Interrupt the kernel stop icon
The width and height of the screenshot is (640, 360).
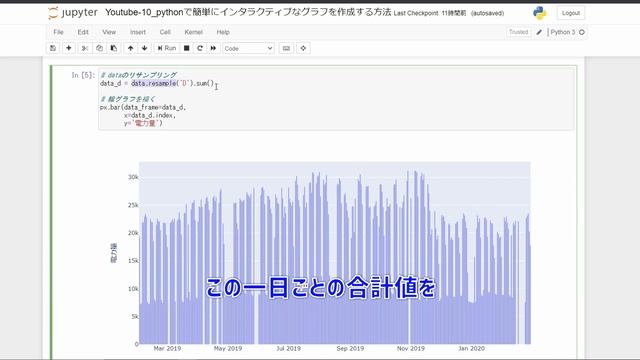pos(187,48)
